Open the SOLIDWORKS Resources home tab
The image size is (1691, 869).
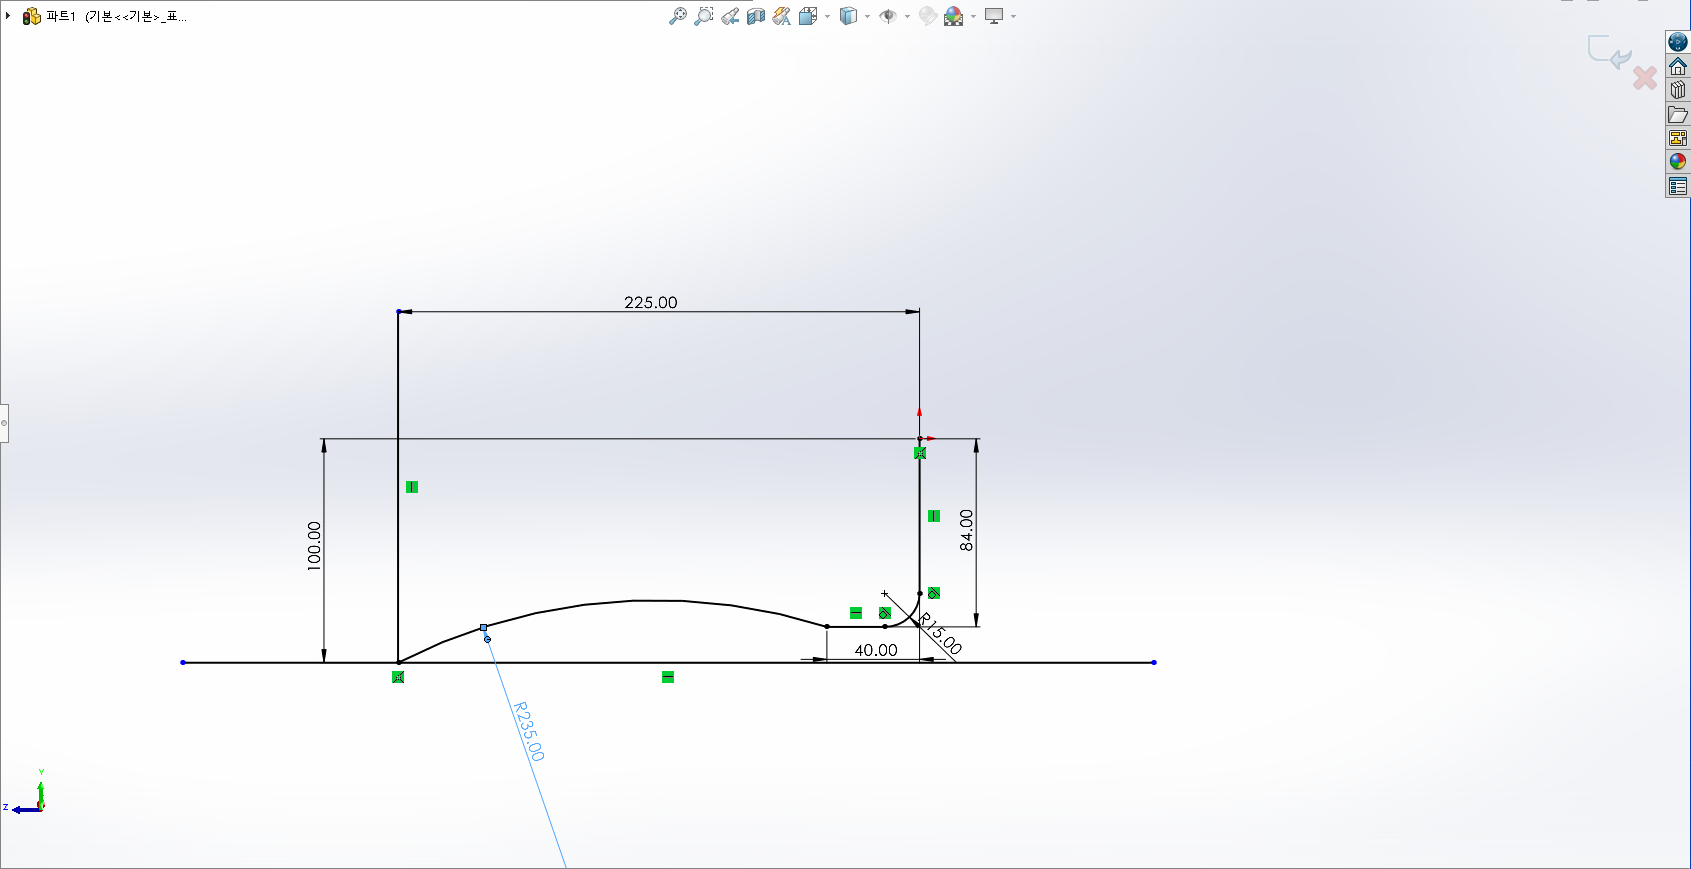[x=1678, y=66]
